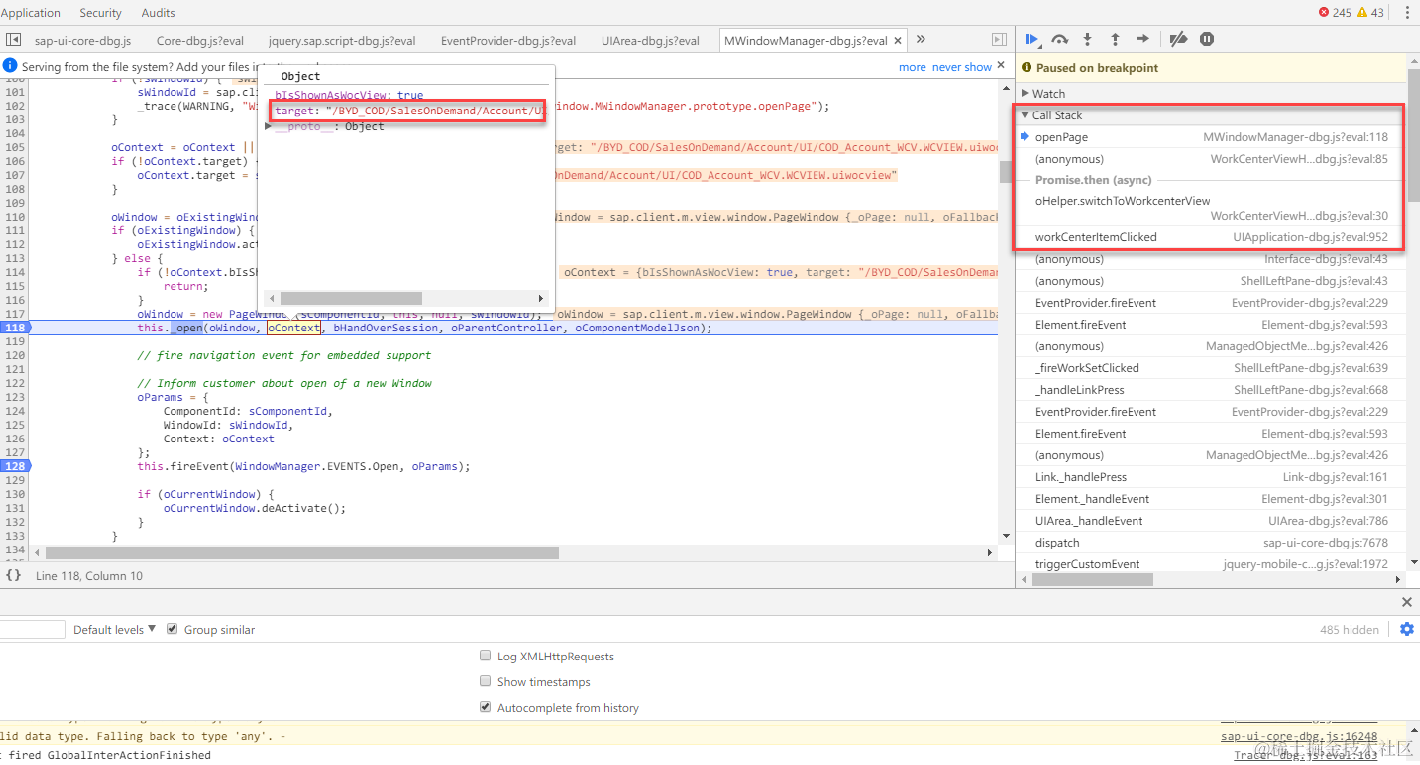
Task: Open sap-ui-core-dbg.js tab
Action: click(82, 41)
